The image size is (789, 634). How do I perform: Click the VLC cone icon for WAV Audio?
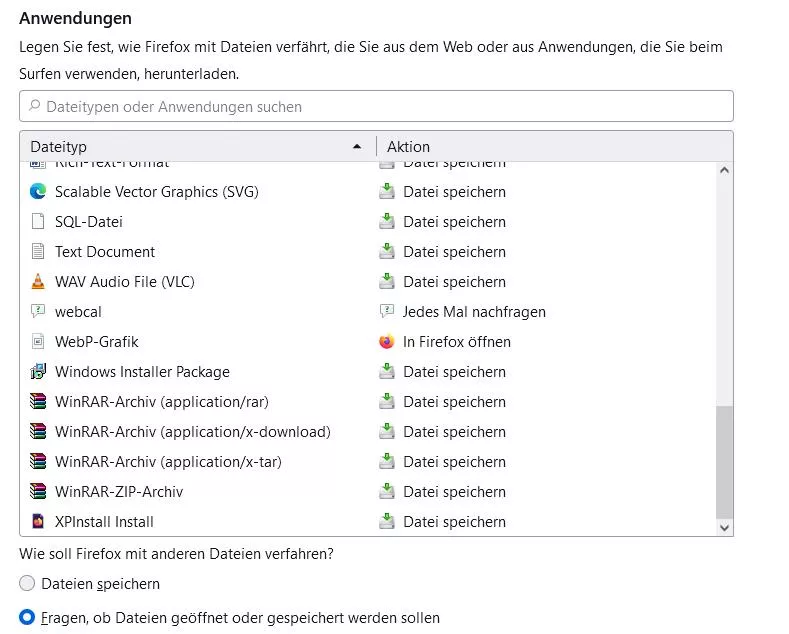coord(38,282)
